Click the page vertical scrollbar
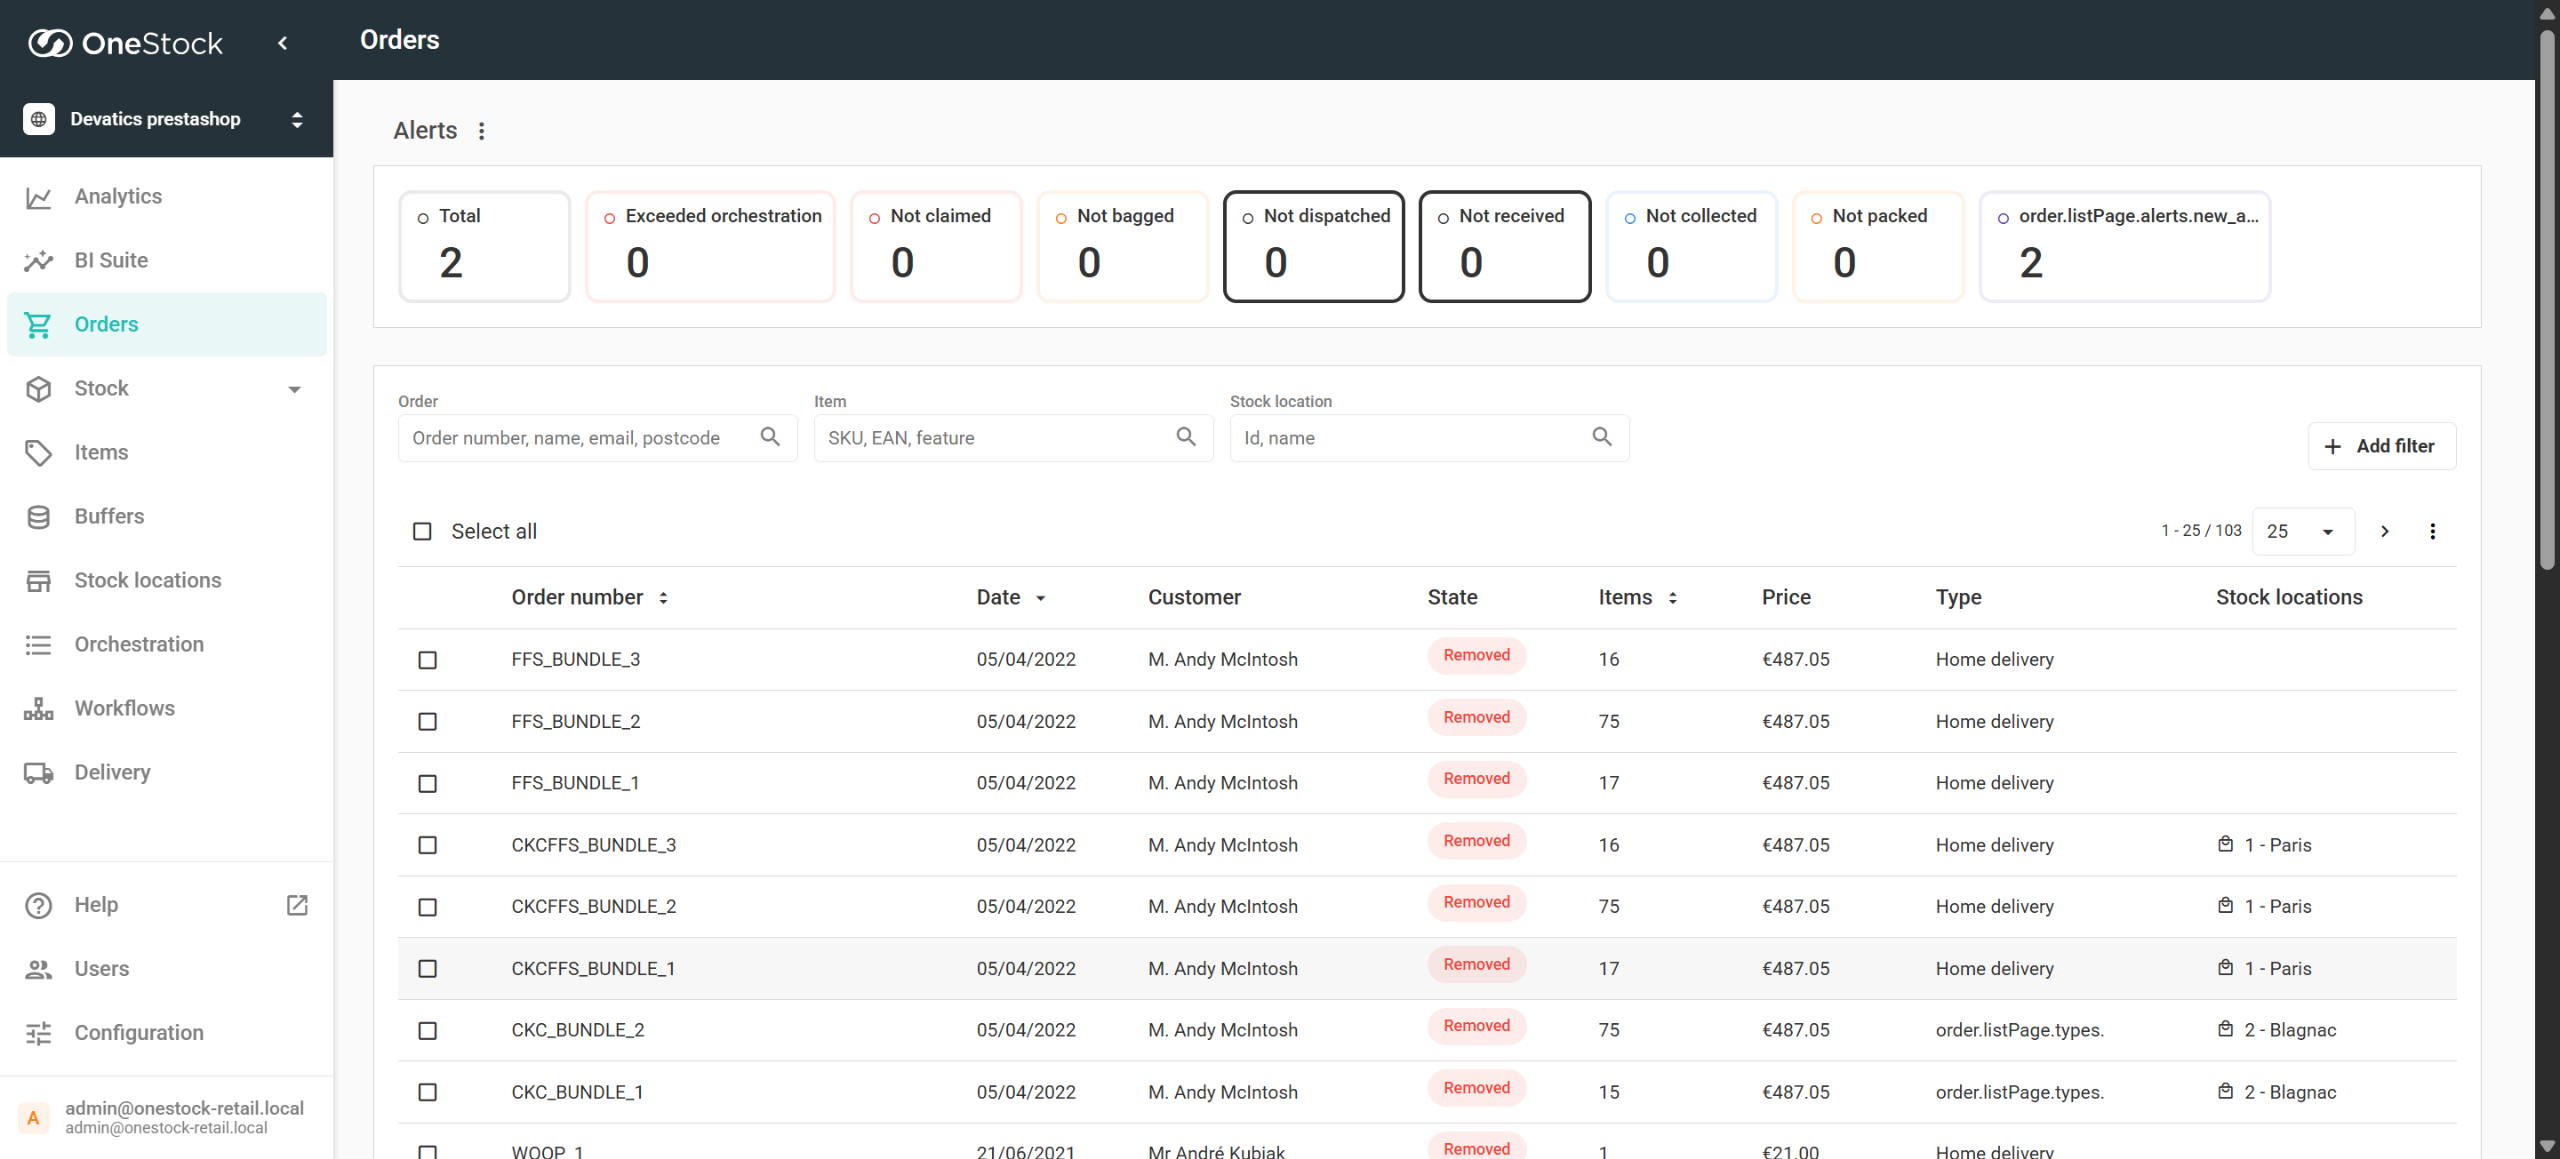2560x1159 pixels. coord(2546,300)
